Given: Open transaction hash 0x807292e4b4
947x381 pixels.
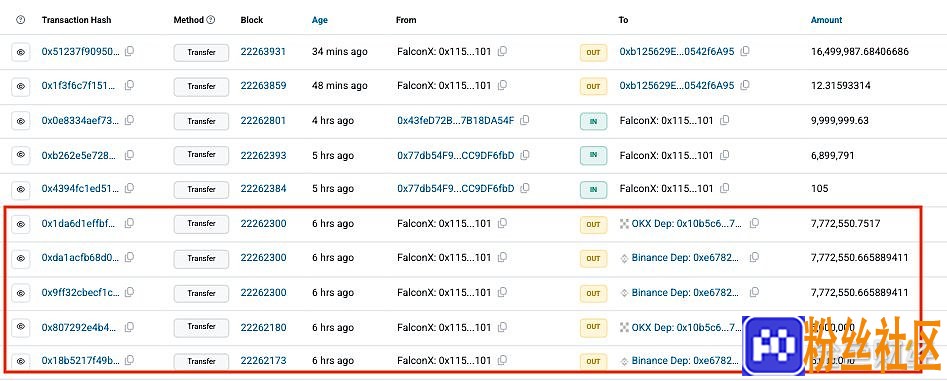Looking at the screenshot, I should 79,327.
